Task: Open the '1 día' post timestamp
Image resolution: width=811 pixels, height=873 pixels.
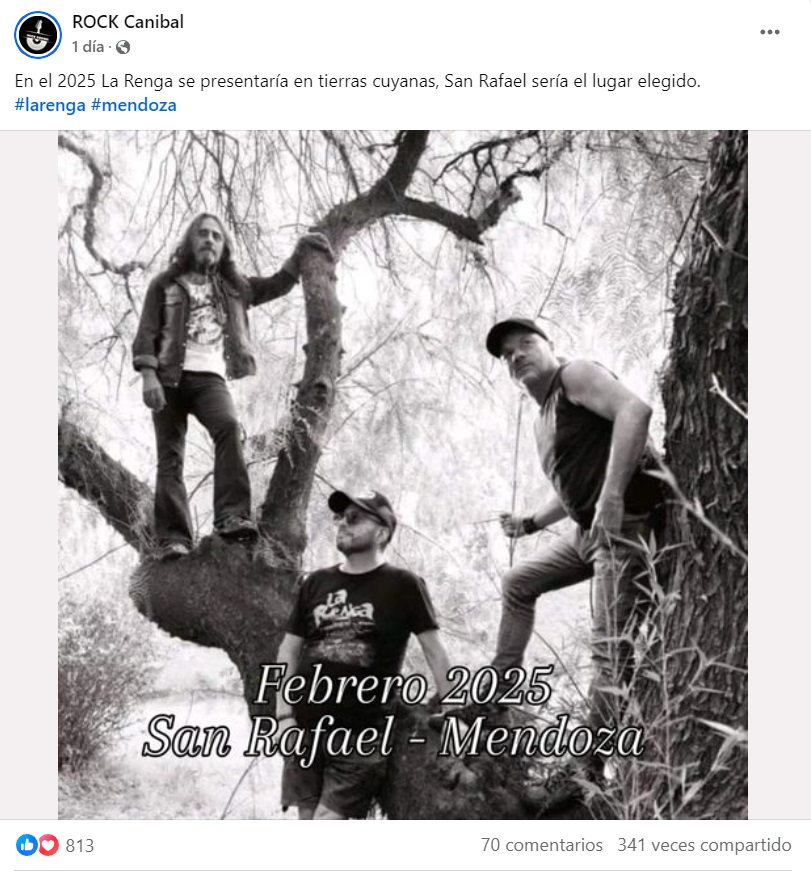Action: [x=88, y=47]
